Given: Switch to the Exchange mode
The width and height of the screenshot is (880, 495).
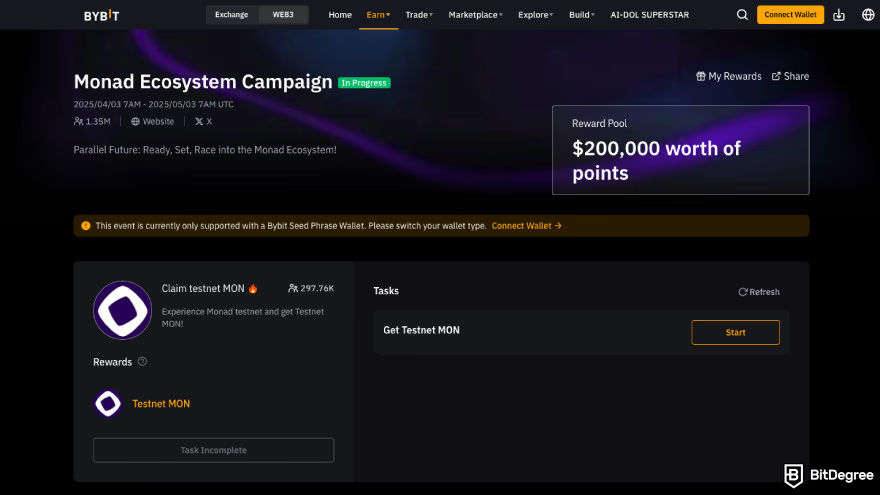Looking at the screenshot, I should click(231, 15).
